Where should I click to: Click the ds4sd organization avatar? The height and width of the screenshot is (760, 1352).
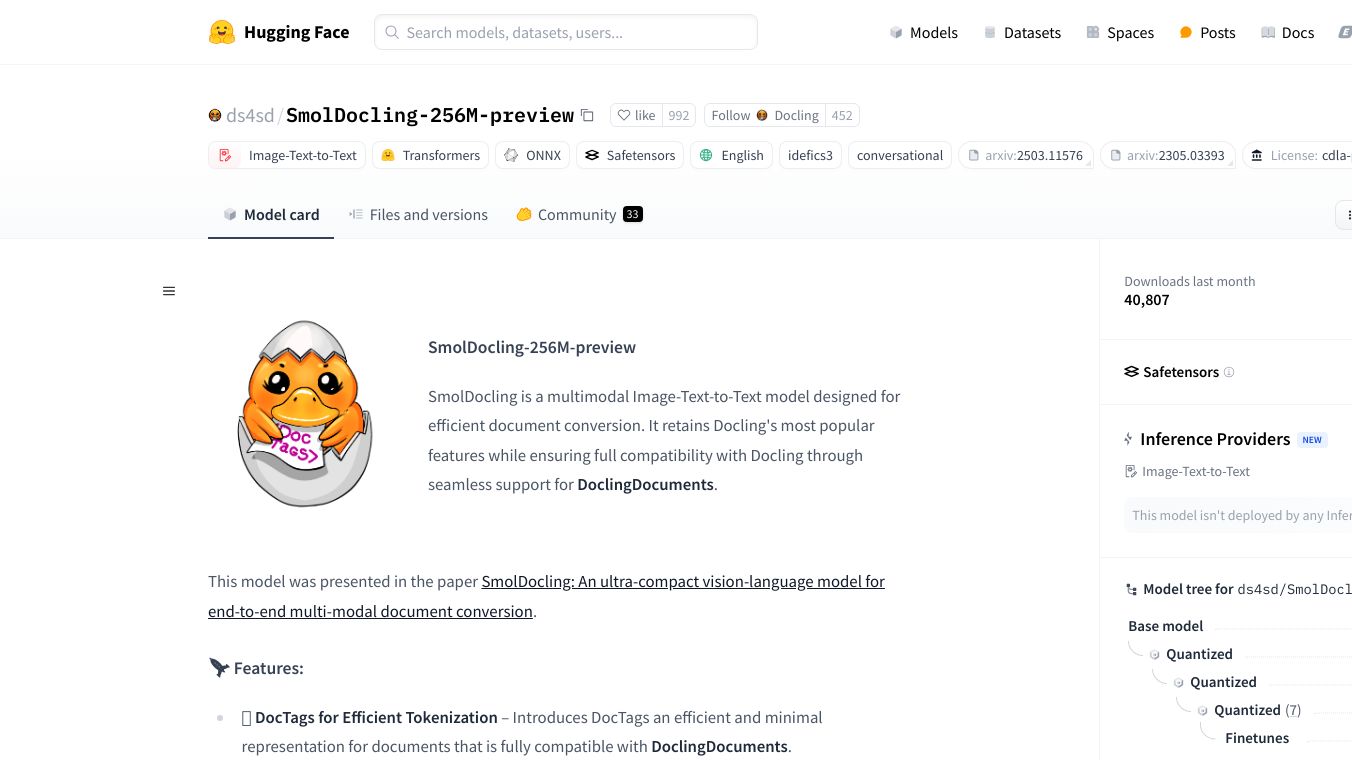point(215,115)
